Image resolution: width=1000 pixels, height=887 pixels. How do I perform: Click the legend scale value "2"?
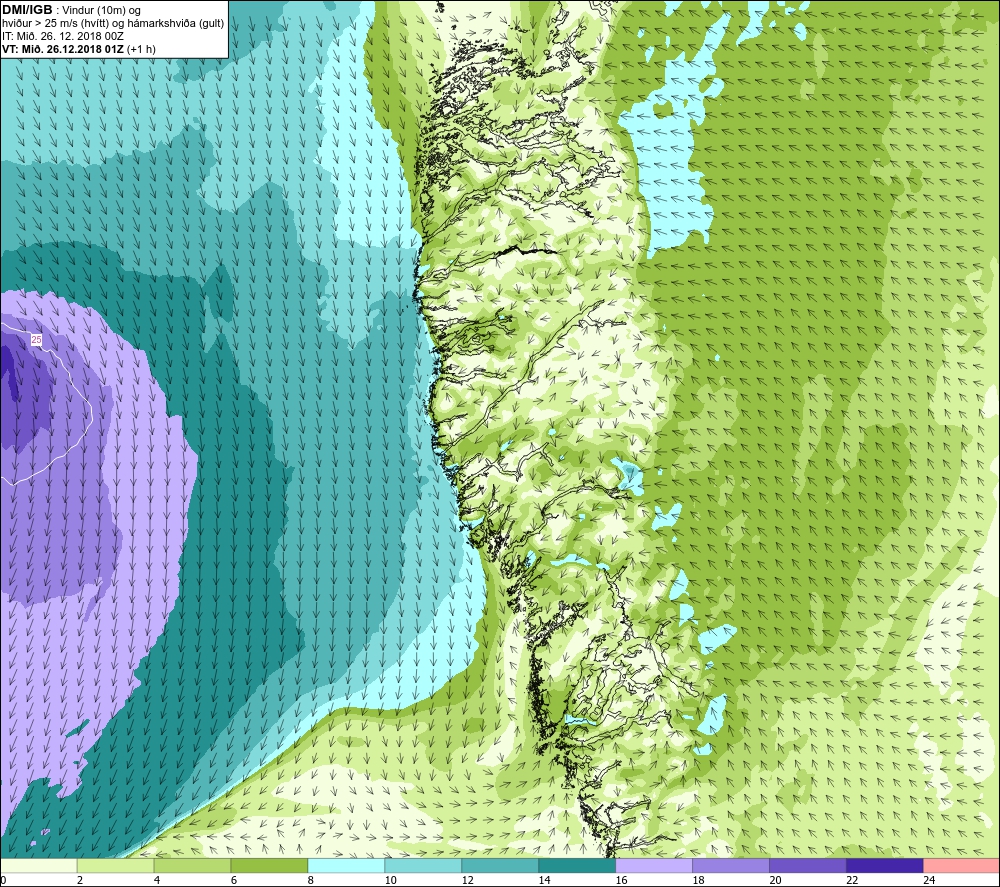[x=80, y=880]
